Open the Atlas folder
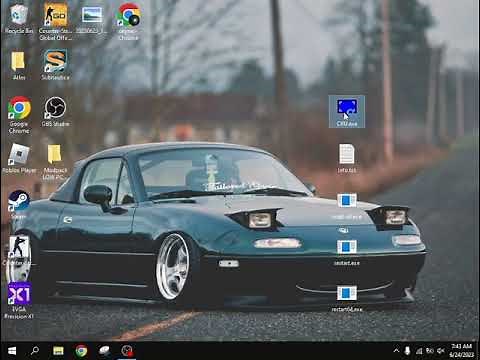 pos(19,65)
